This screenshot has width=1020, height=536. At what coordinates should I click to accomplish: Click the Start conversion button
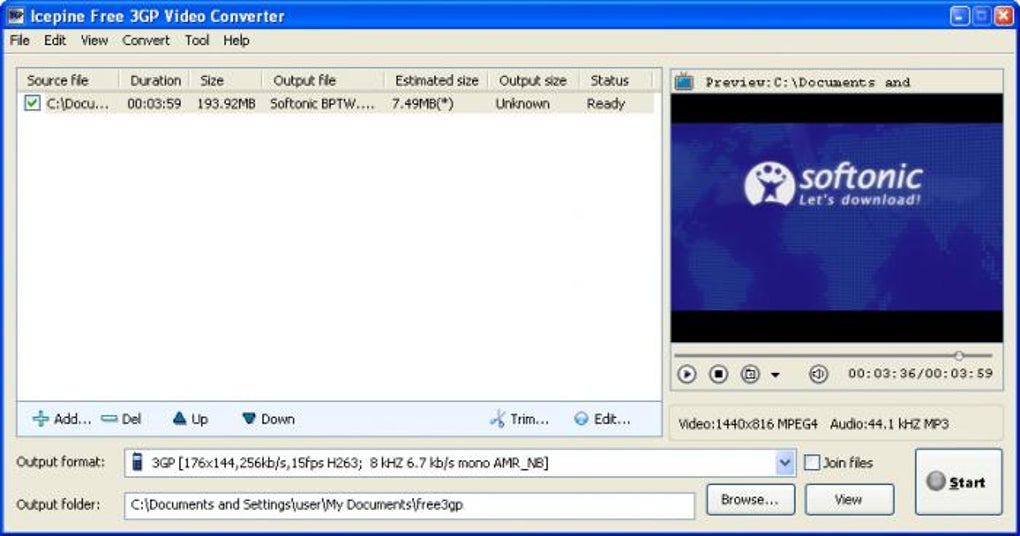[x=958, y=482]
